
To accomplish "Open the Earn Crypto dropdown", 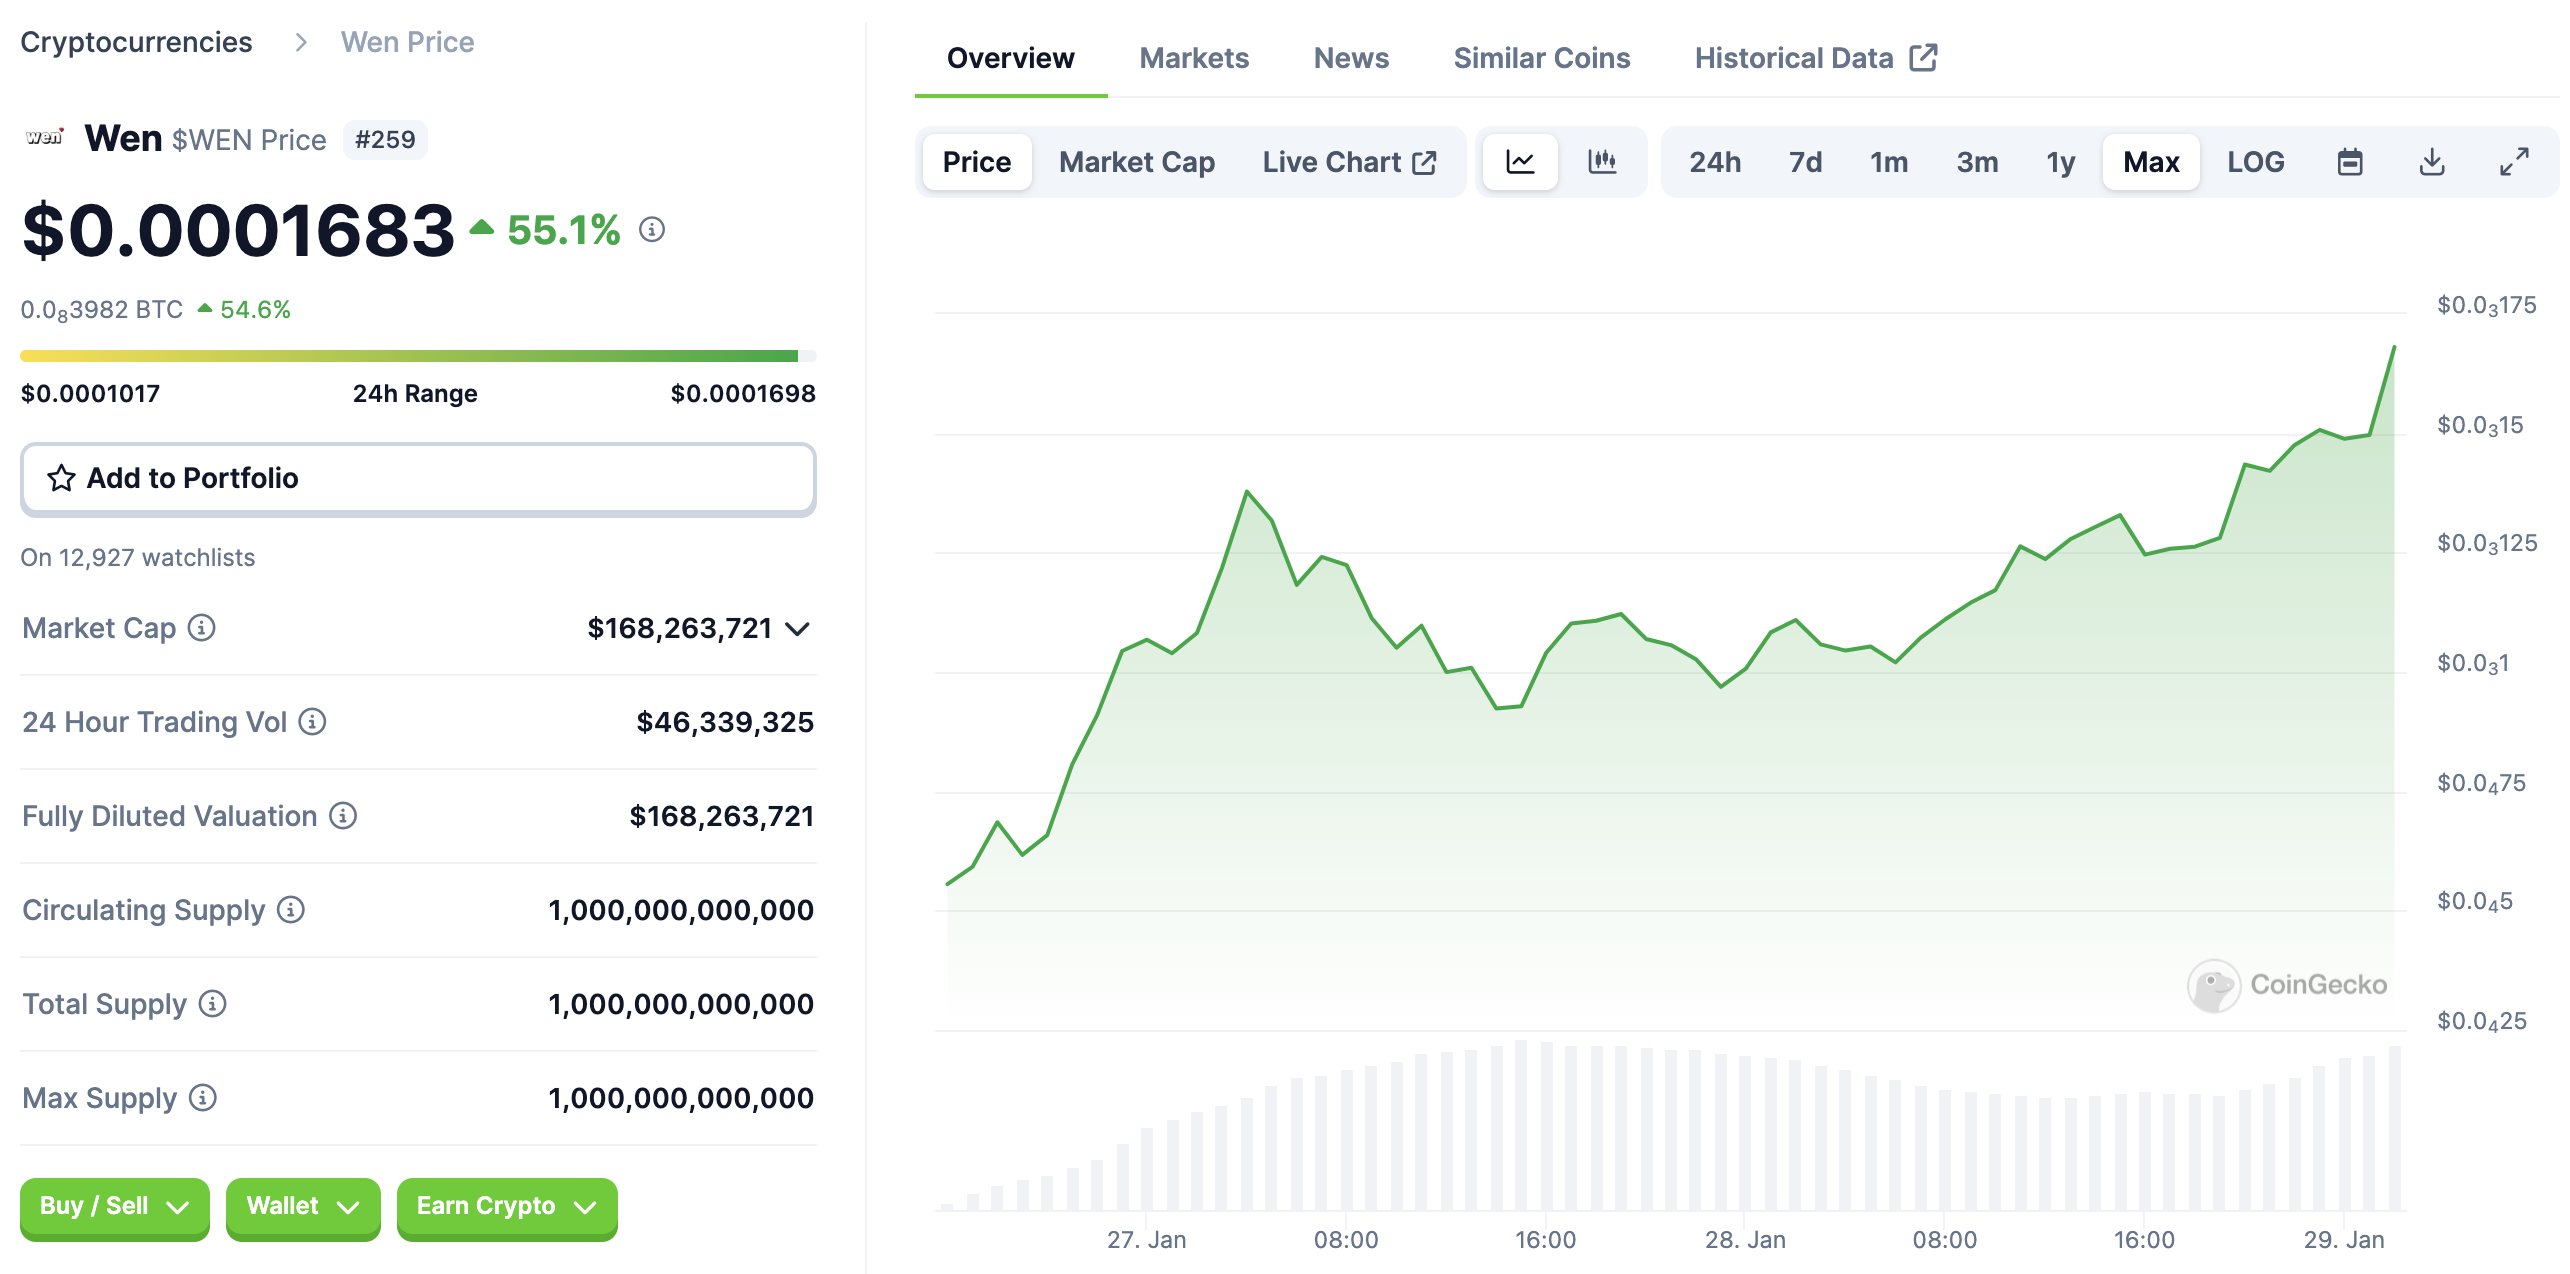I will point(506,1207).
